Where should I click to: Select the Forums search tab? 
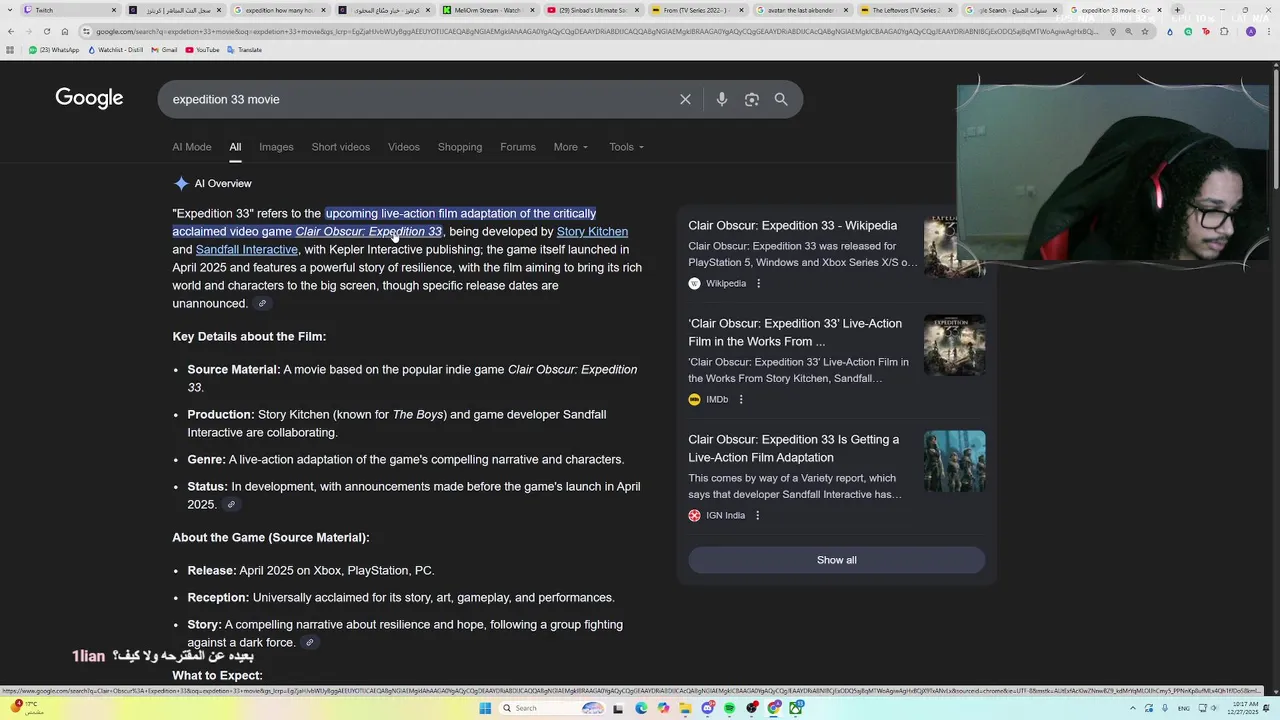tap(518, 147)
